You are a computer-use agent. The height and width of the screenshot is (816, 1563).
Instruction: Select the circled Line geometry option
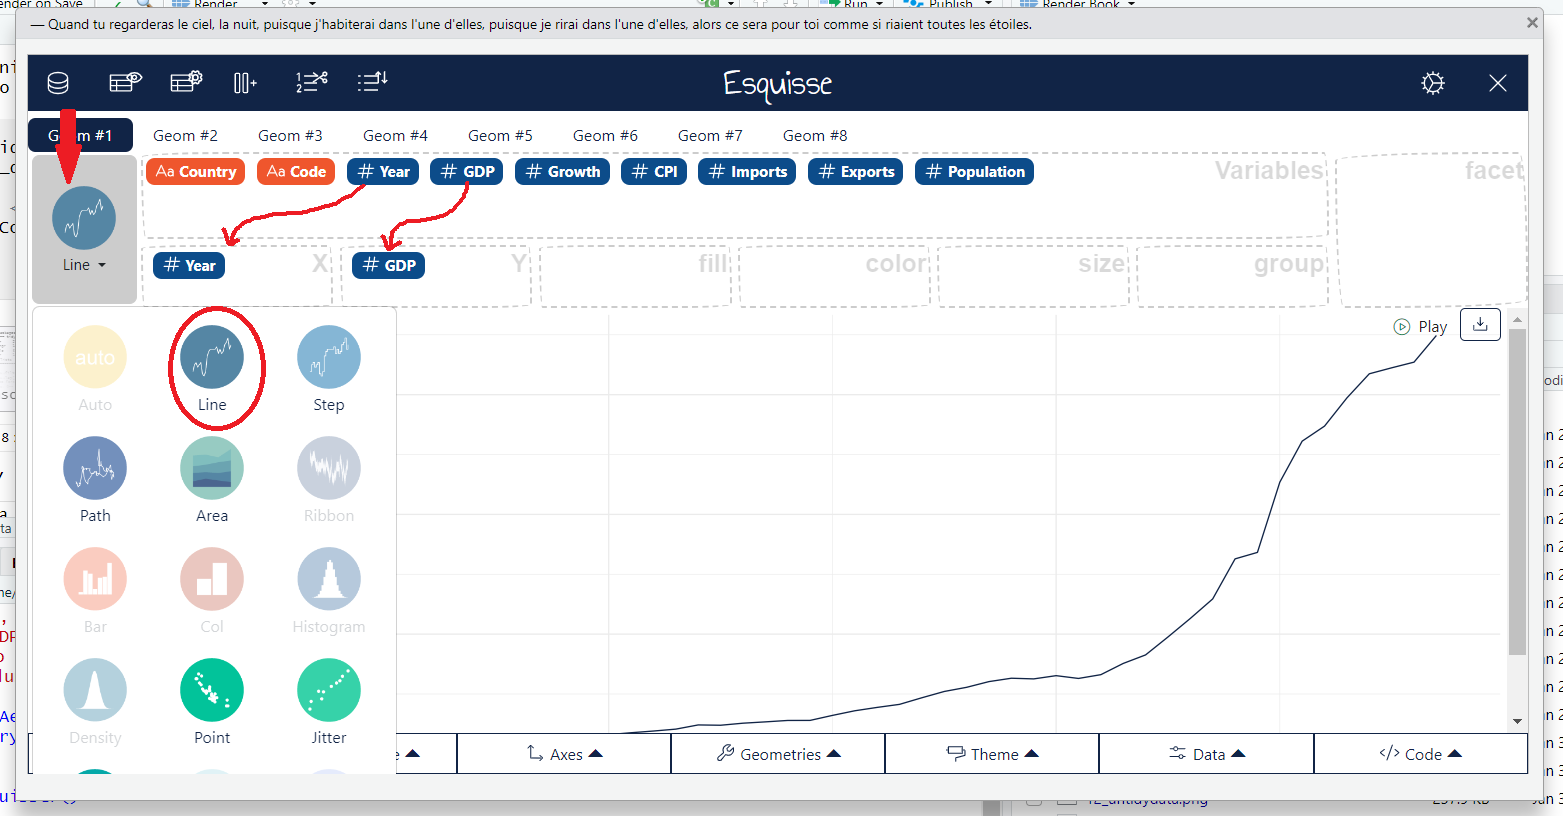[212, 357]
